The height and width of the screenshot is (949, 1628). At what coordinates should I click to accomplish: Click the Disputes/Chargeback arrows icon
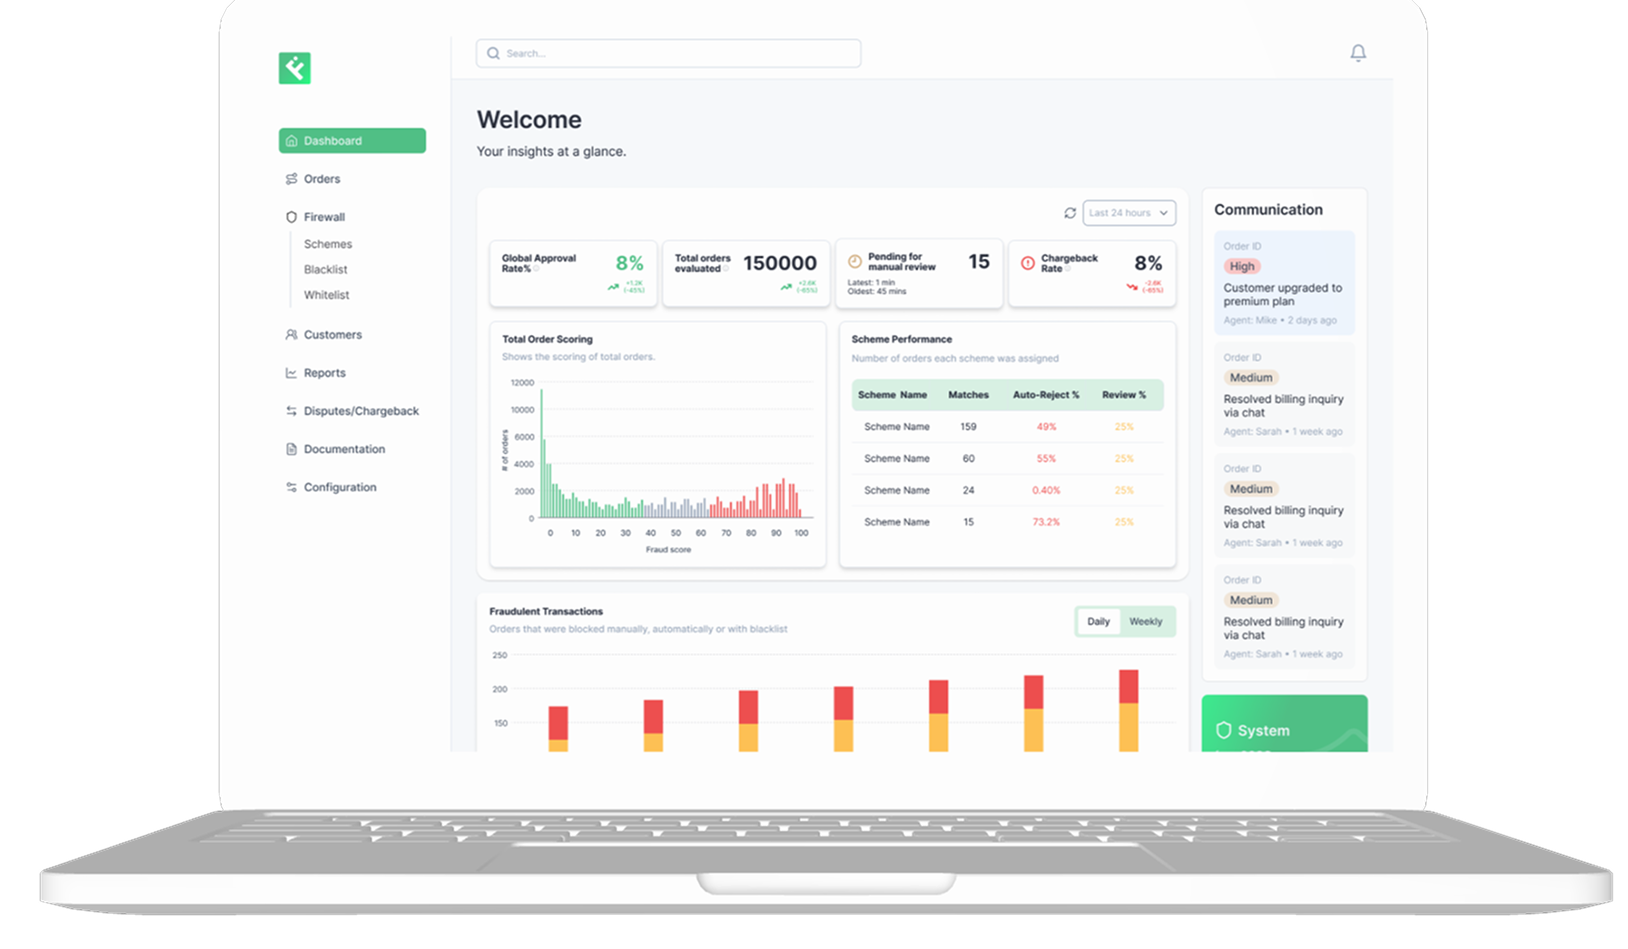pos(291,411)
